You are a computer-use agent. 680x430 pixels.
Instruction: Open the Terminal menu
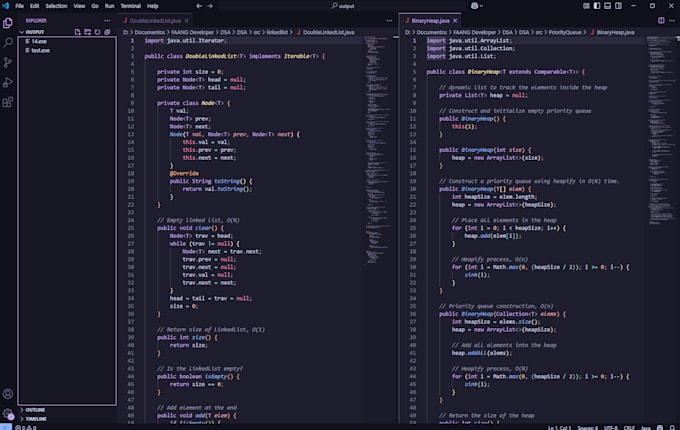point(131,6)
